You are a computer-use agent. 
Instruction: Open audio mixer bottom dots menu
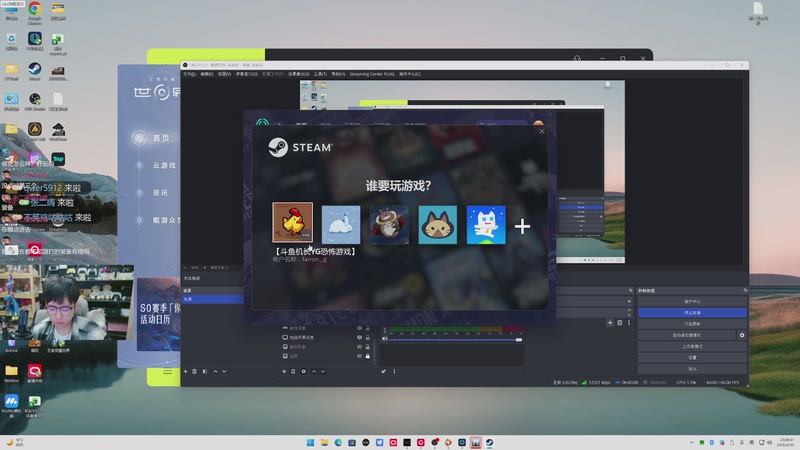[x=394, y=371]
